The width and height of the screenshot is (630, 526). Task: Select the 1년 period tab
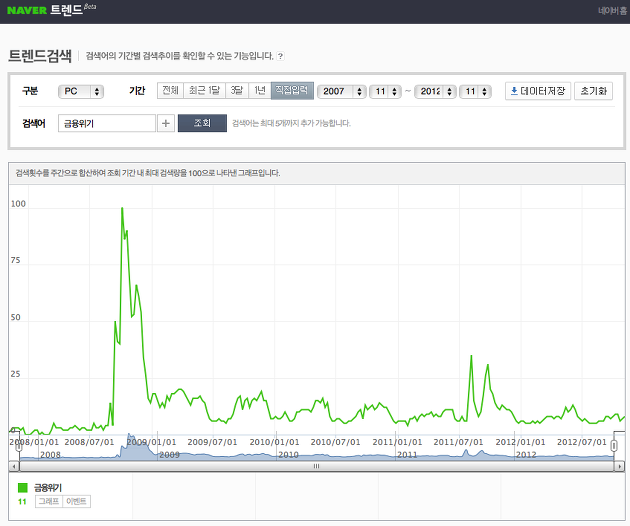(x=260, y=90)
